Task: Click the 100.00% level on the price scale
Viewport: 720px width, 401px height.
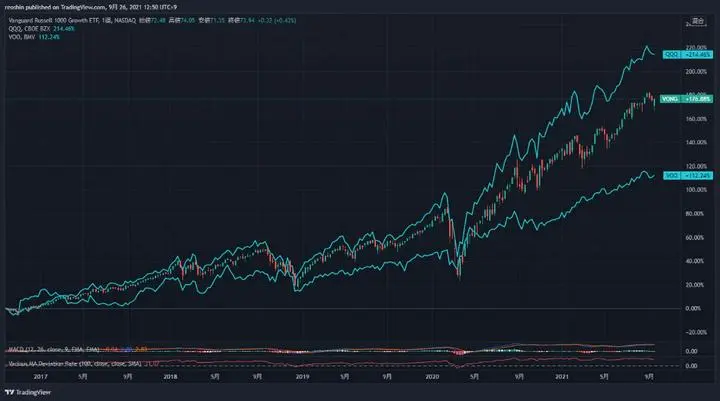Action: 696,190
